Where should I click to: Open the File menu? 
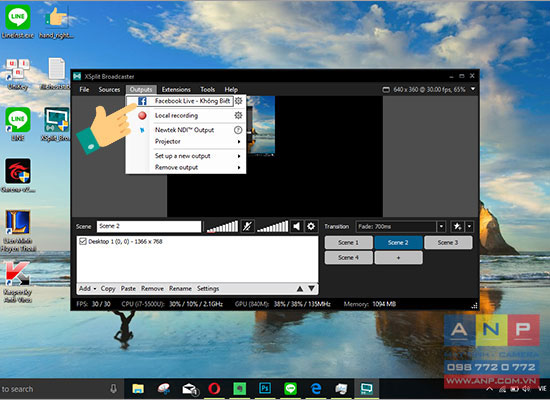(84, 89)
